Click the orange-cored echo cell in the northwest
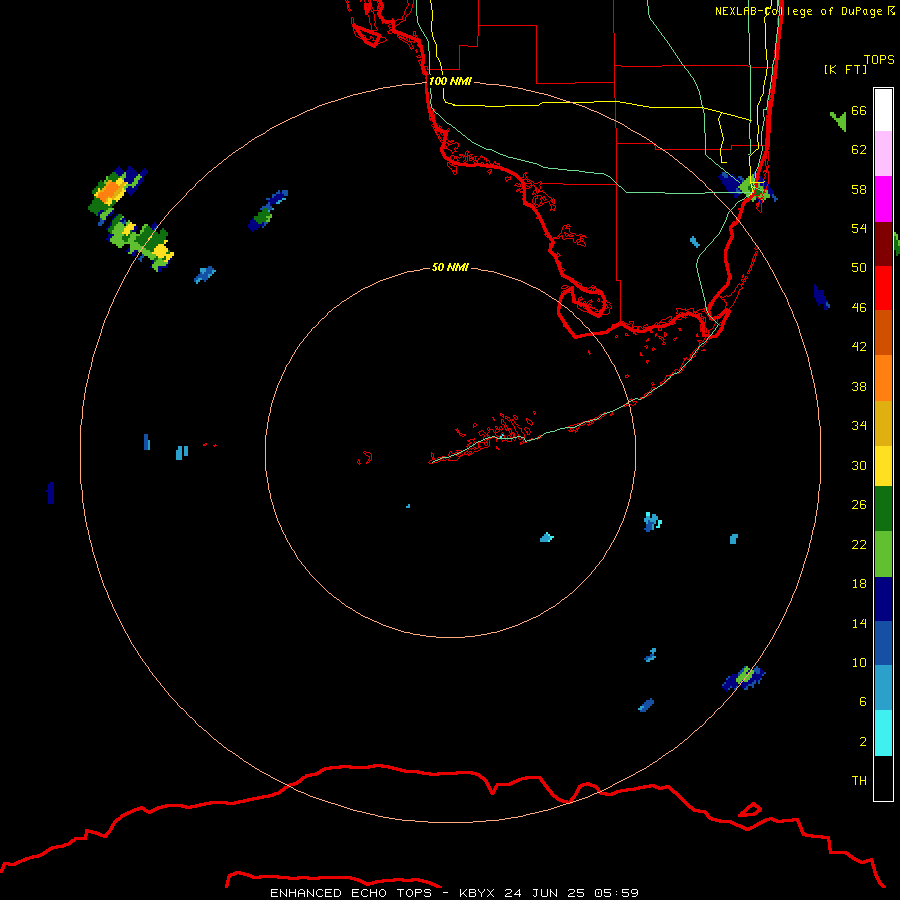The image size is (900, 900). (x=110, y=191)
